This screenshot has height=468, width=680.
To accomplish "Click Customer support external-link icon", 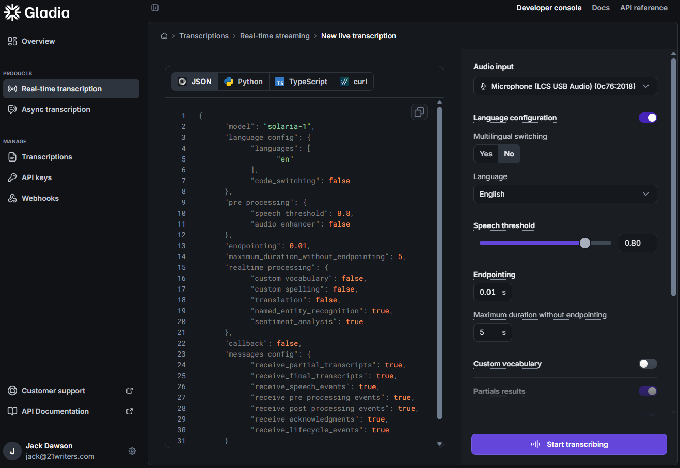I will [129, 391].
